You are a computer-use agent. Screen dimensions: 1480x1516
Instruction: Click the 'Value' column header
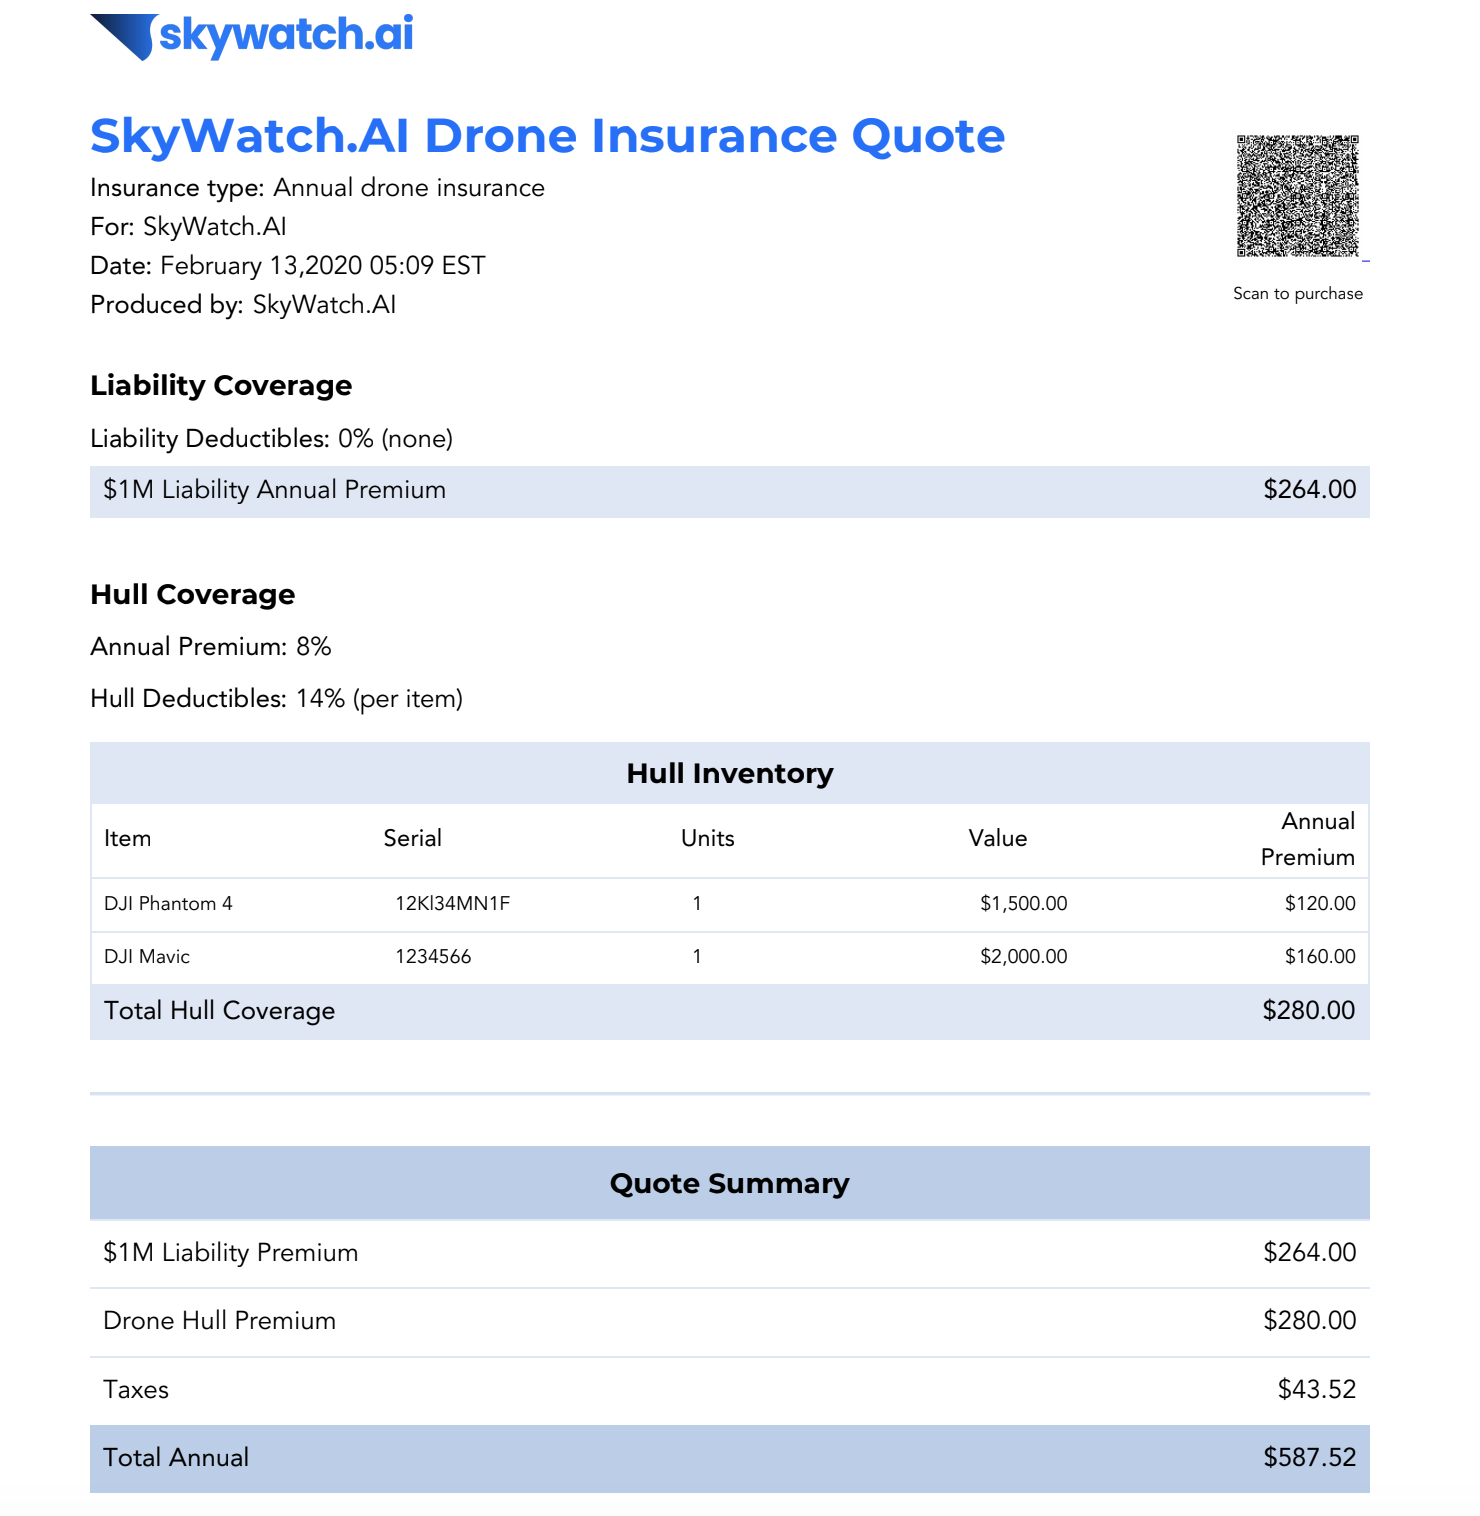coord(998,839)
